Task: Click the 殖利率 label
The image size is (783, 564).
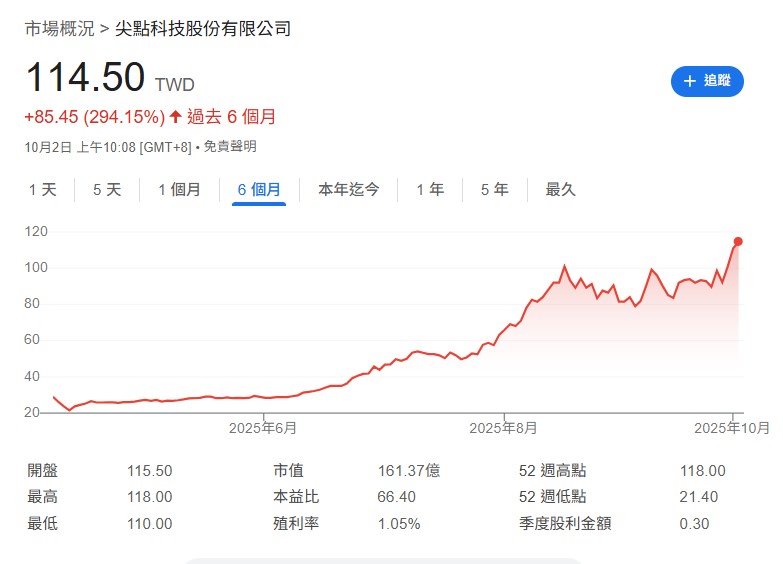Action: (296, 524)
